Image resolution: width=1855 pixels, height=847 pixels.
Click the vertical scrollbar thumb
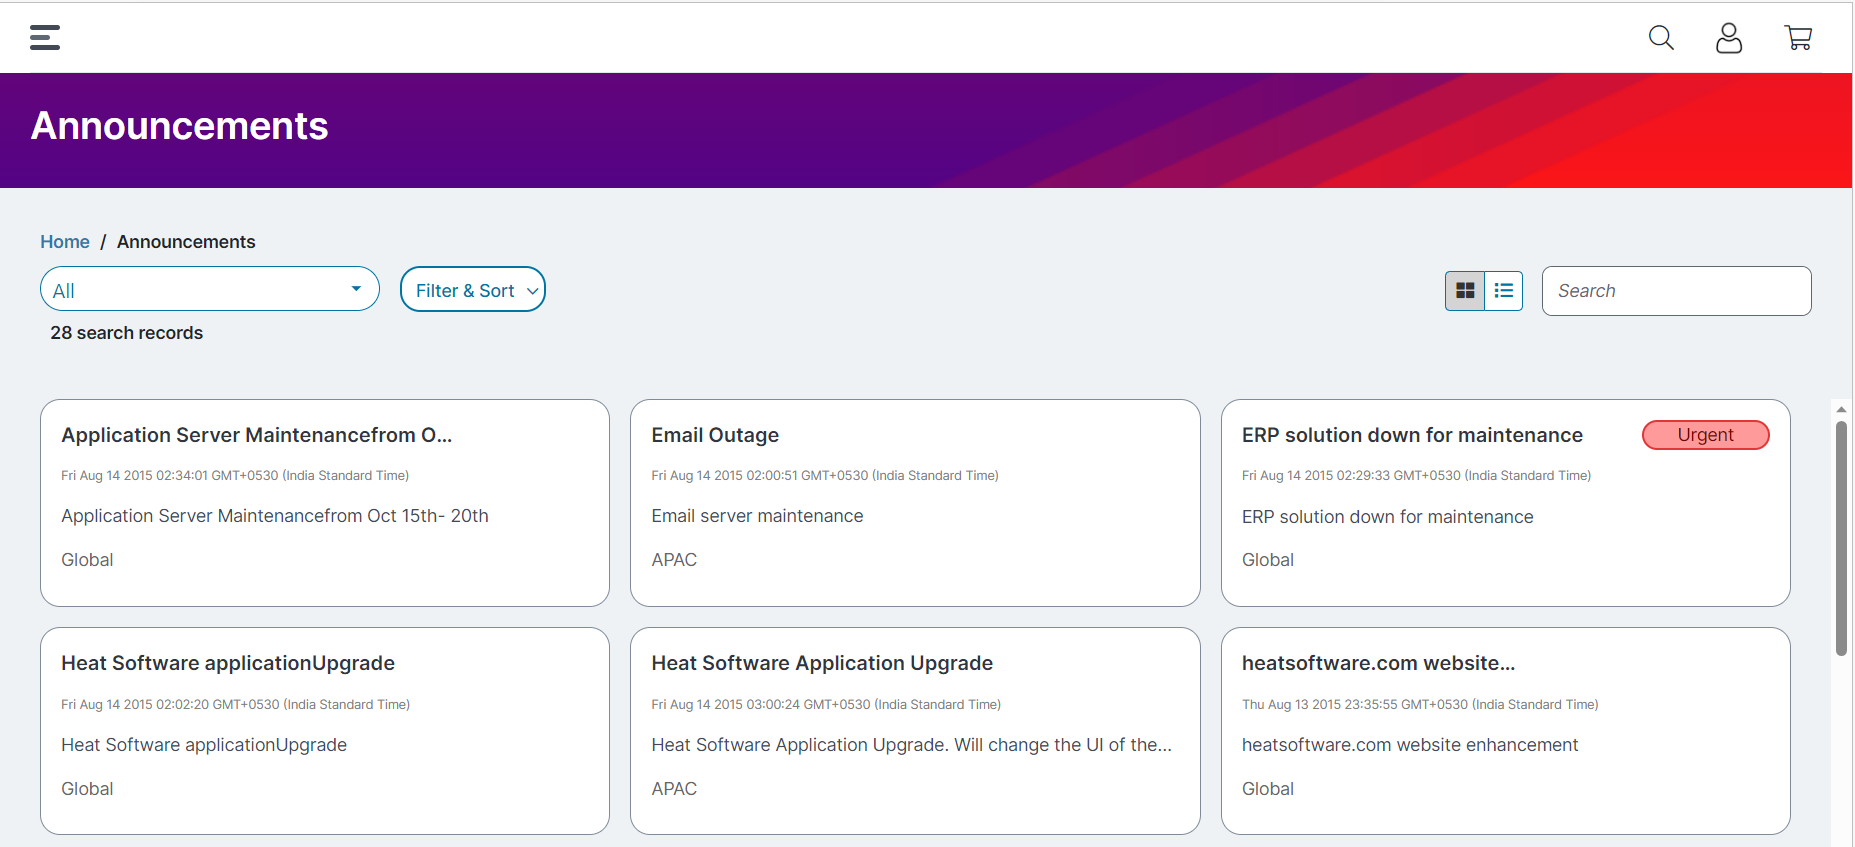pyautogui.click(x=1841, y=538)
